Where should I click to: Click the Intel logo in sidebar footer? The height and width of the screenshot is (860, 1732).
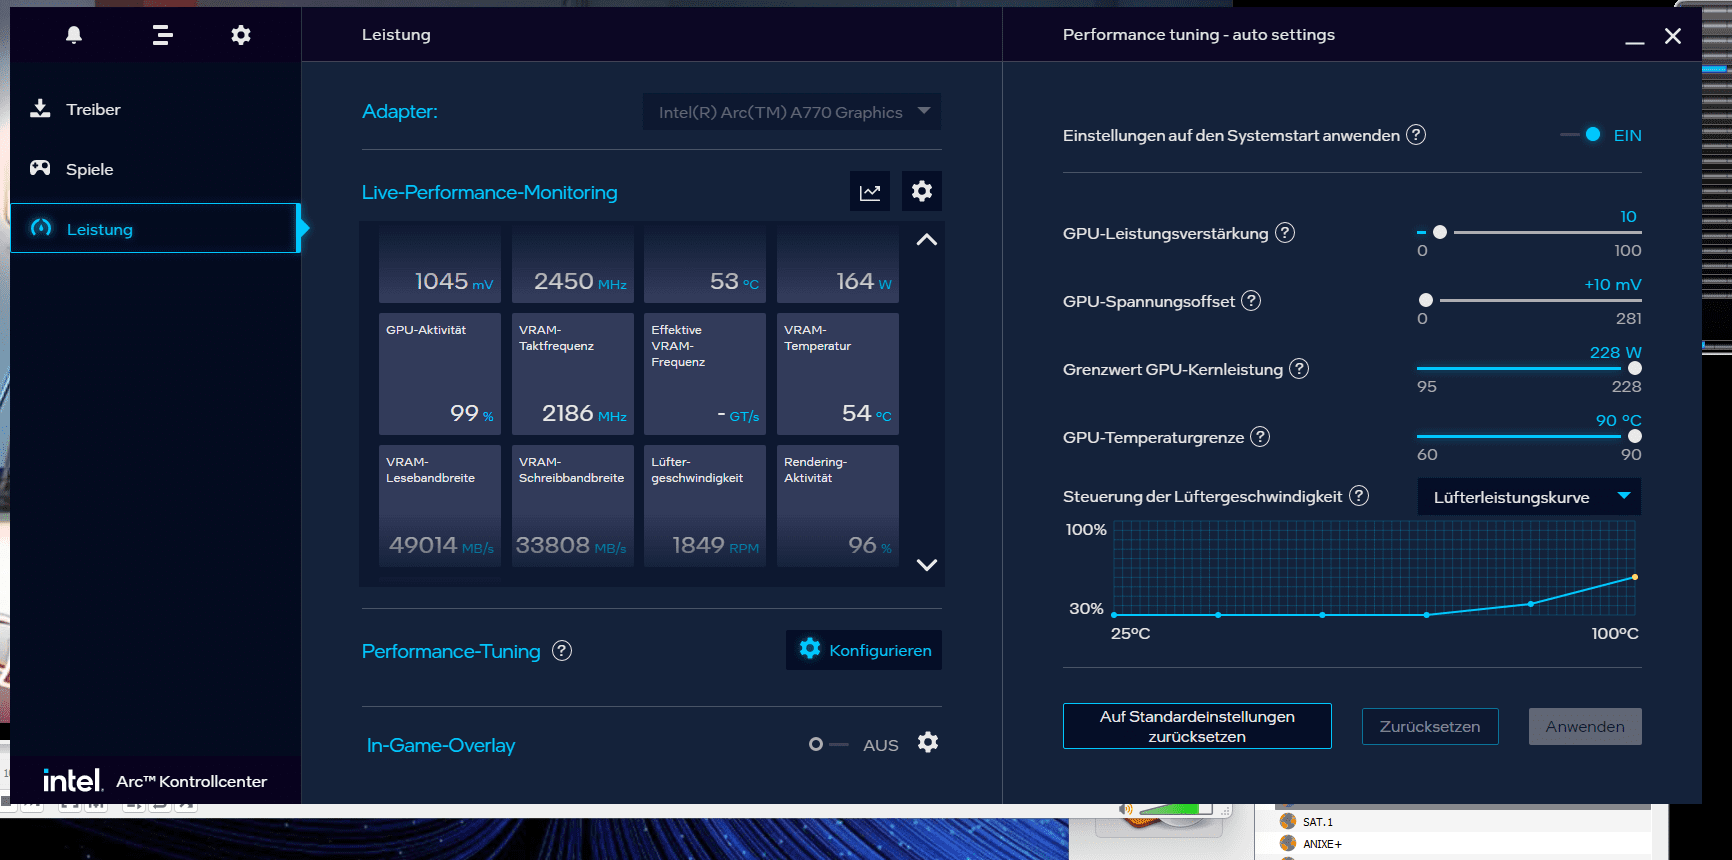(x=72, y=780)
